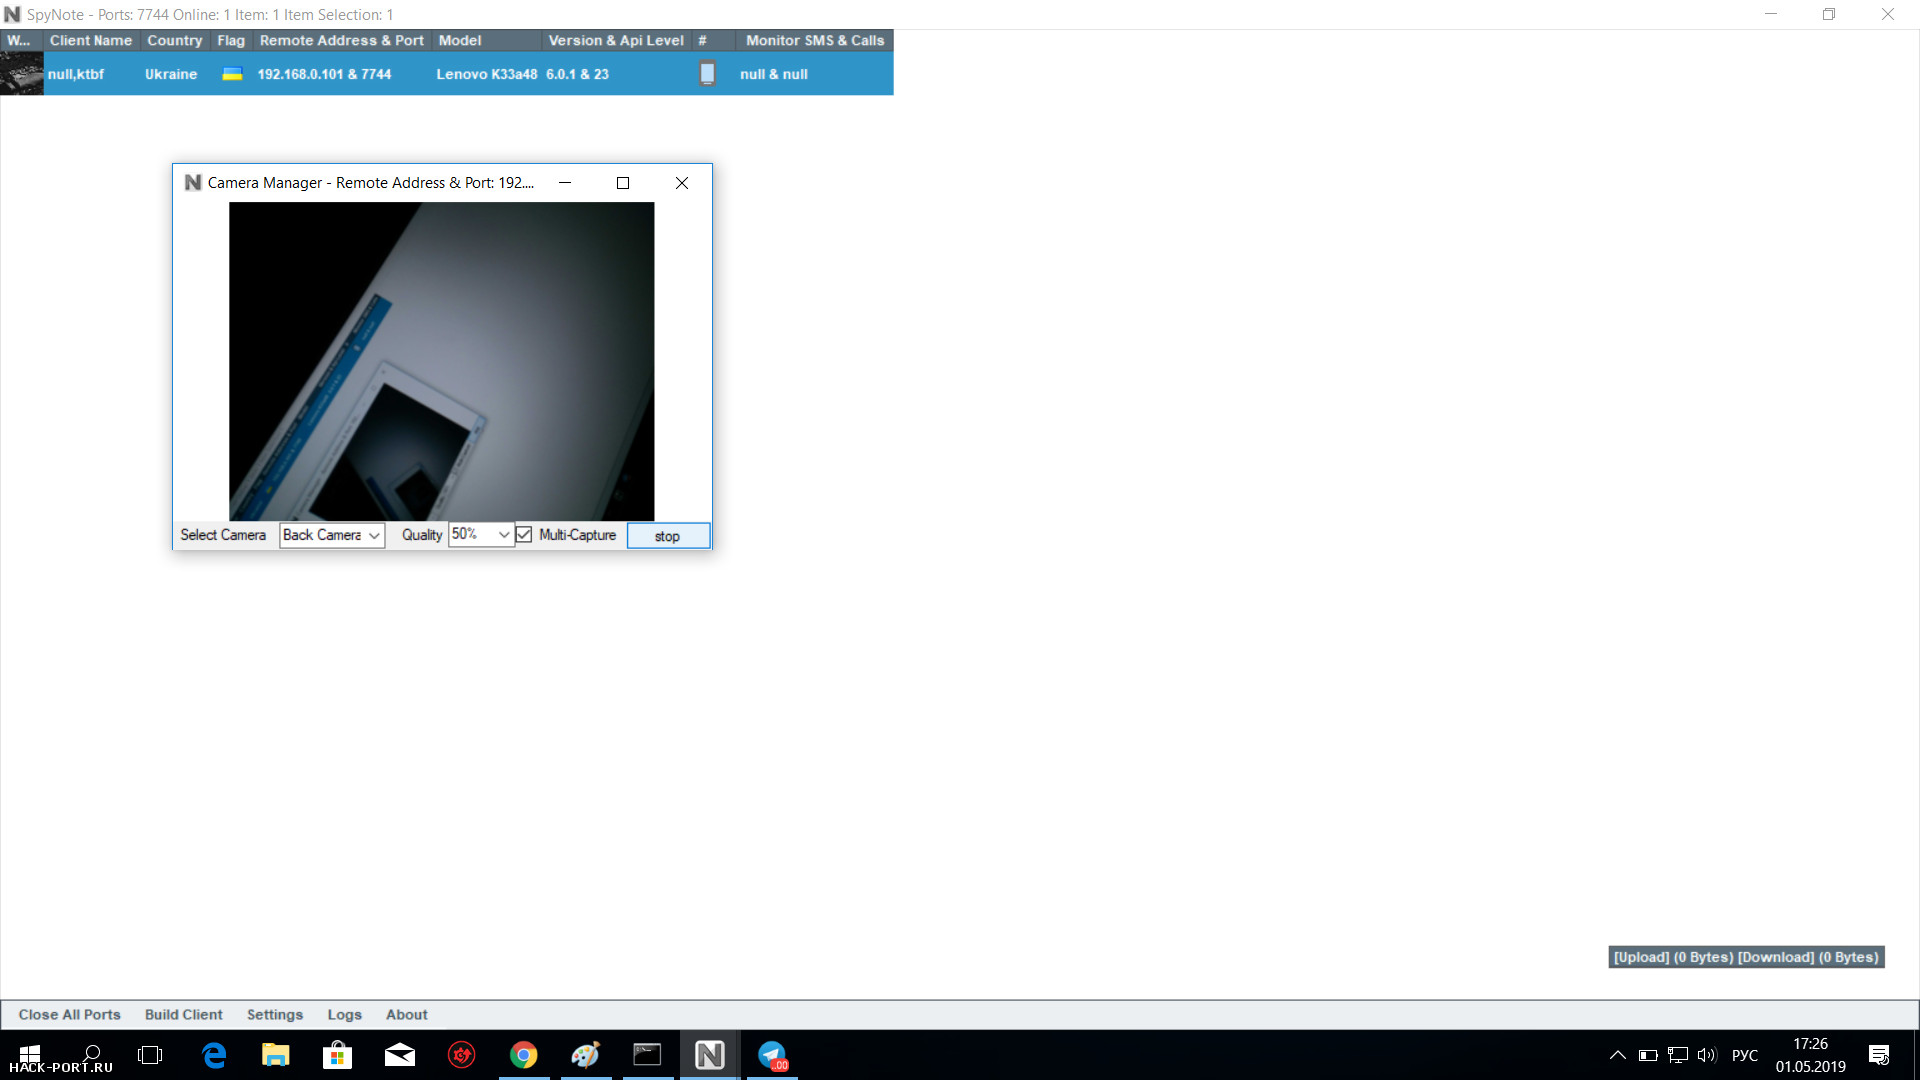Image resolution: width=1920 pixels, height=1080 pixels.
Task: Open the red gear app on taskbar
Action: point(462,1055)
